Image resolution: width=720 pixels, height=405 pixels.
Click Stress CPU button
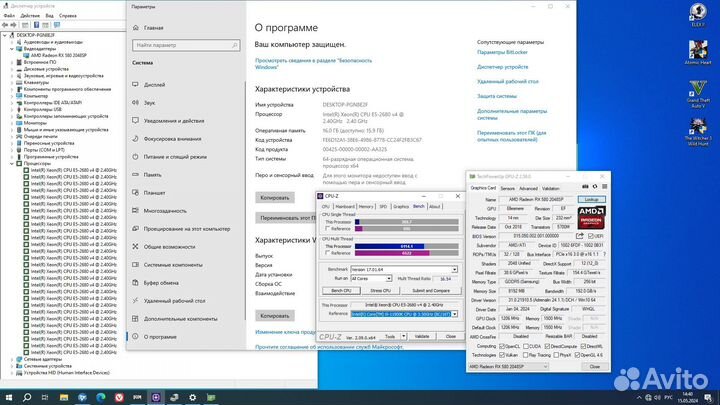[380, 291]
